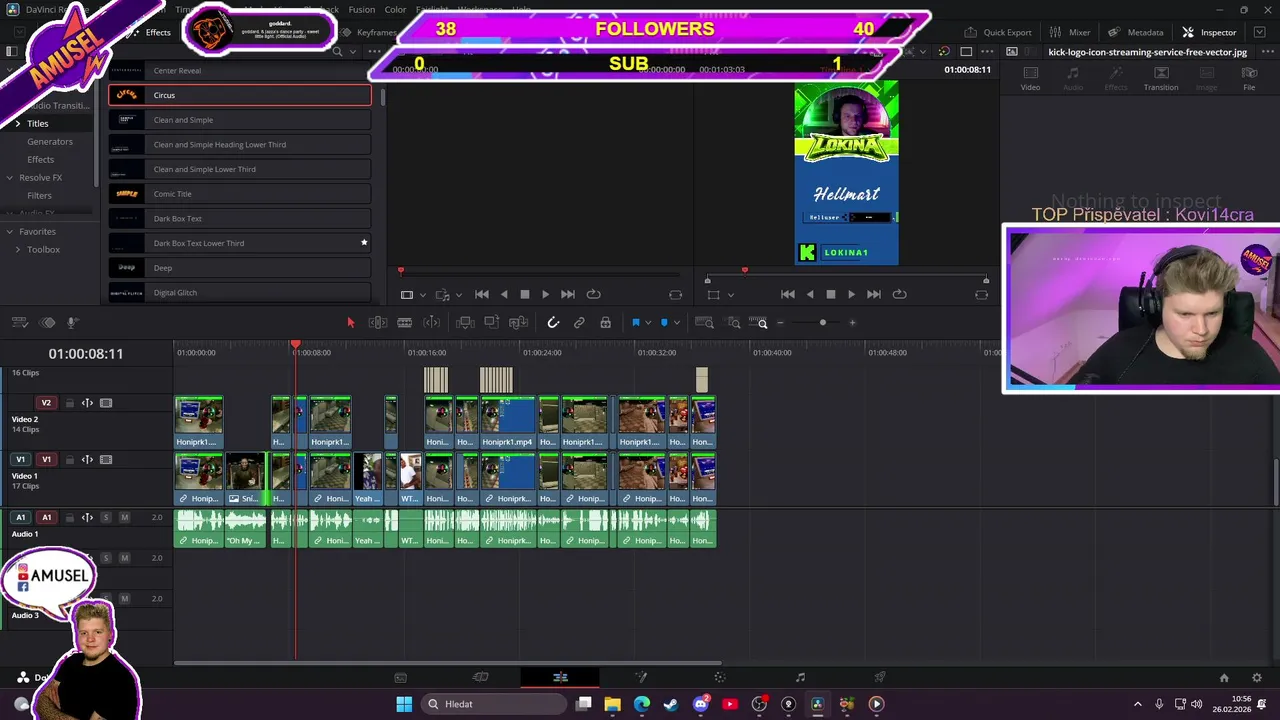Select the arrow Selection Mode tool
This screenshot has height=720, width=1280.
pyautogui.click(x=350, y=322)
